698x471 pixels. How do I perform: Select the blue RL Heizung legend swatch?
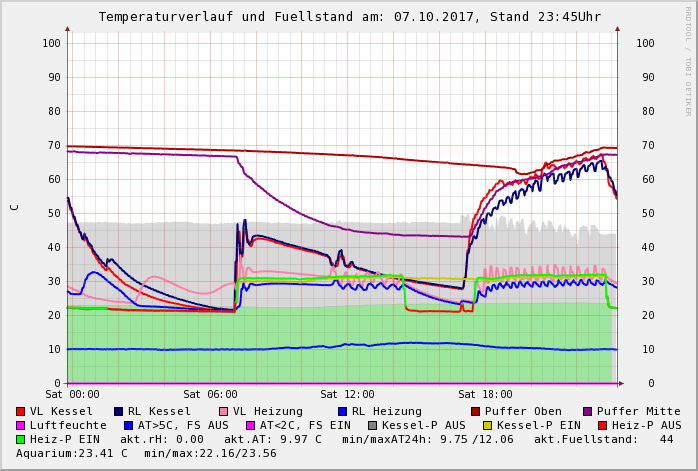pos(342,411)
